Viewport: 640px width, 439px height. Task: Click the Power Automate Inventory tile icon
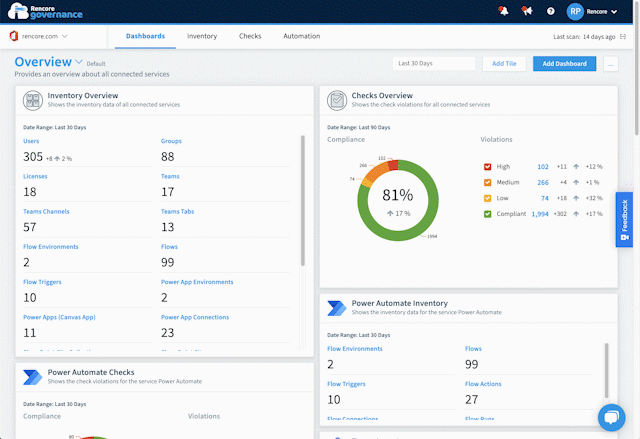click(x=337, y=308)
